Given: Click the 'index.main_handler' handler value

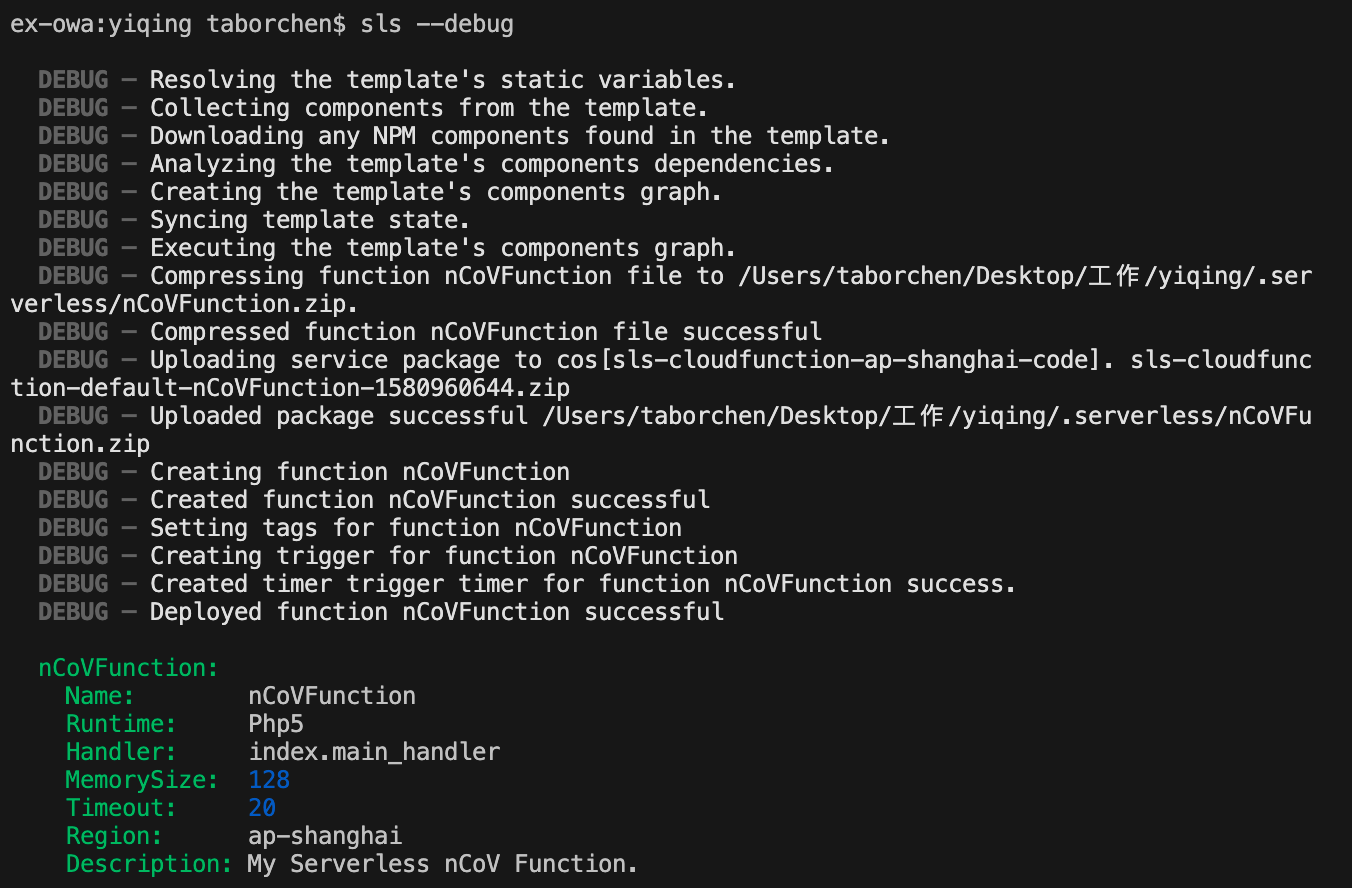Looking at the screenshot, I should [x=374, y=752].
